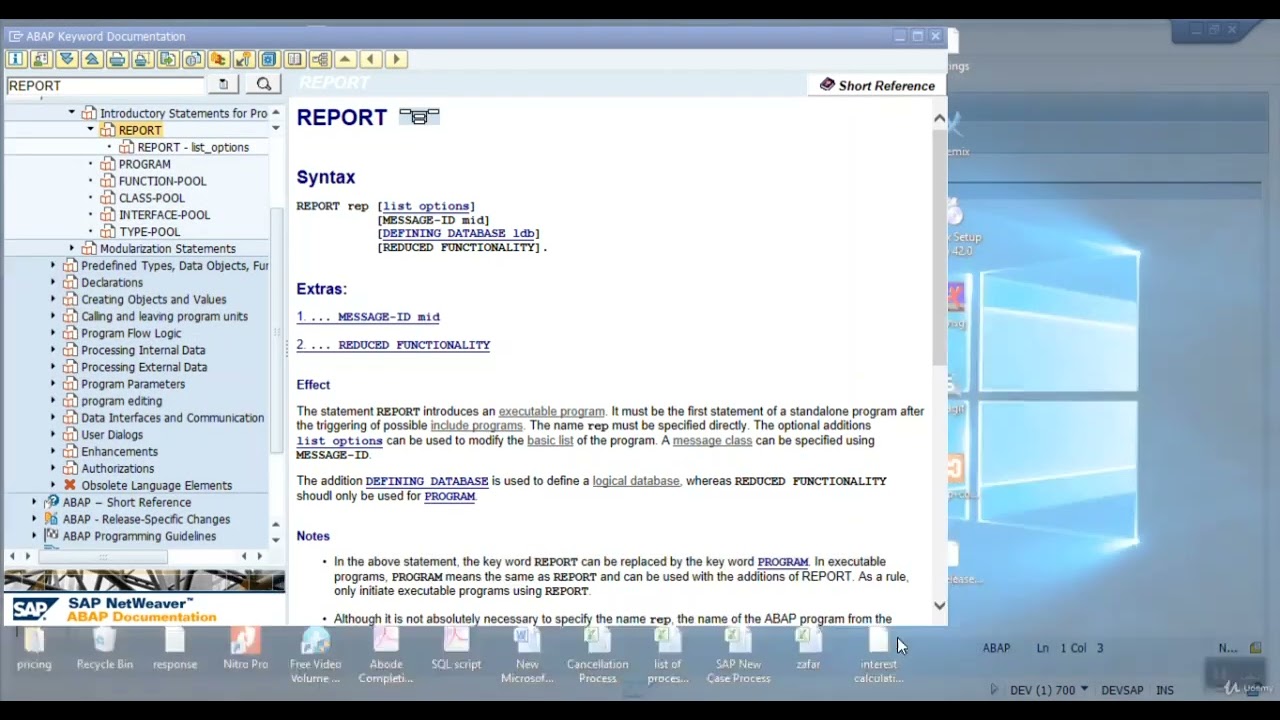Select REPORT - list_options in the tree

193,147
